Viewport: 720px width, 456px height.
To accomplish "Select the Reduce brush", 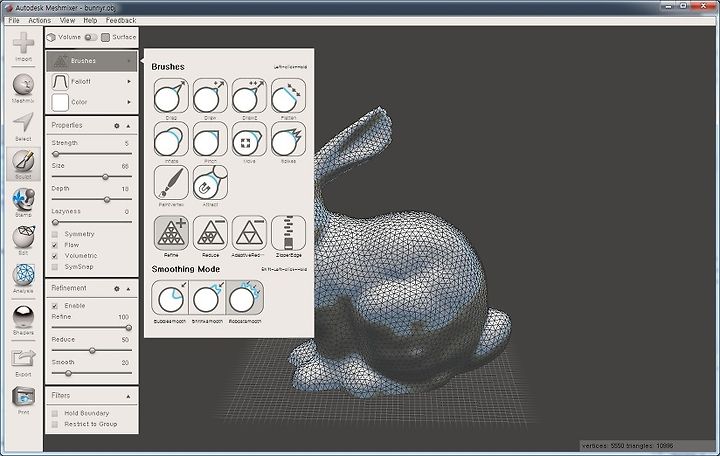I will 210,233.
